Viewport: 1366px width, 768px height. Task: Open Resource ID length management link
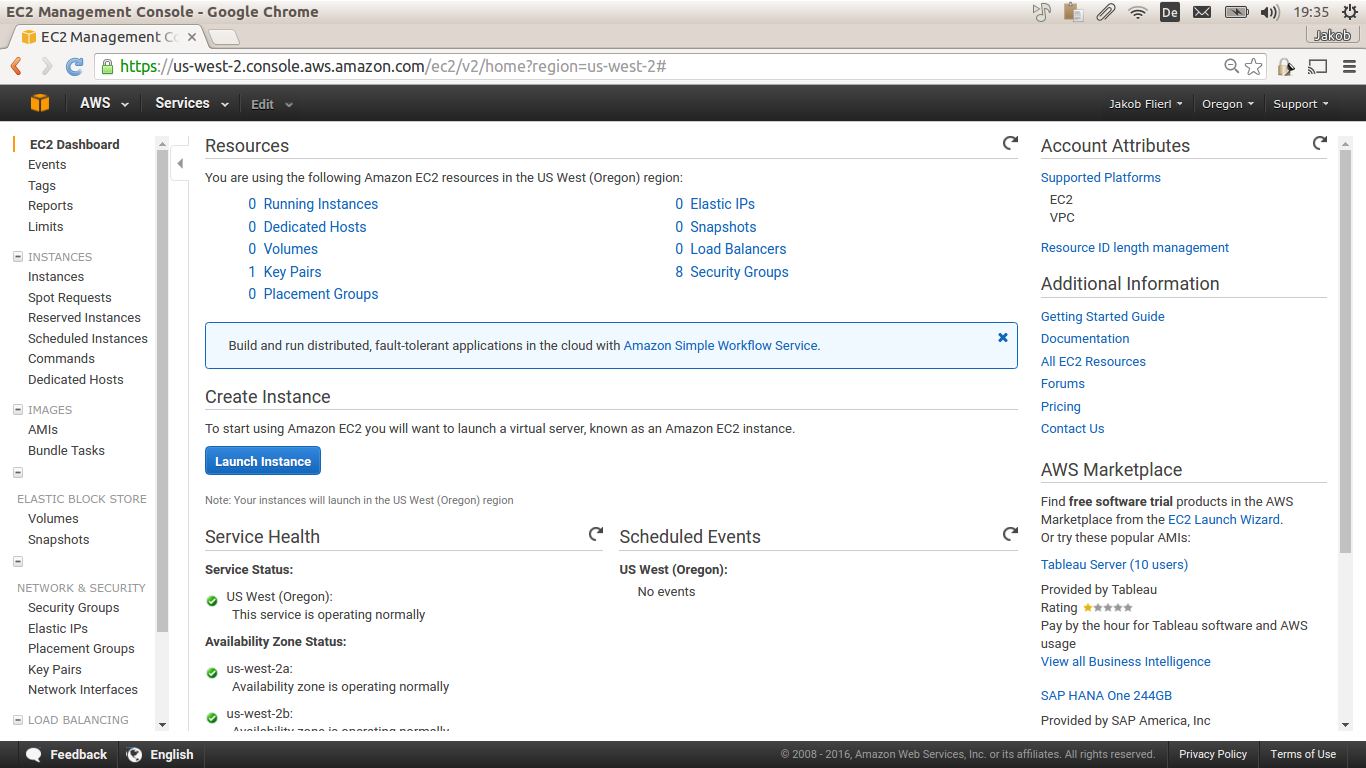(1135, 248)
